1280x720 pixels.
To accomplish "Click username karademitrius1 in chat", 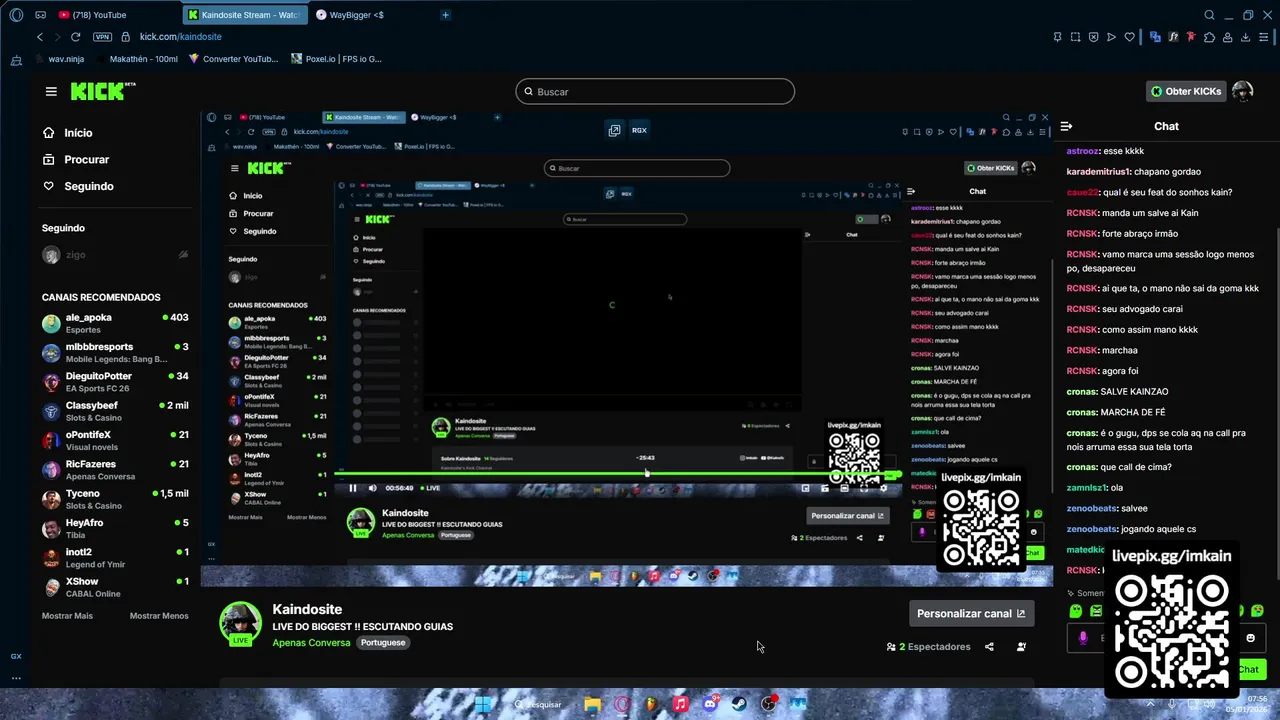I will pos(1098,172).
